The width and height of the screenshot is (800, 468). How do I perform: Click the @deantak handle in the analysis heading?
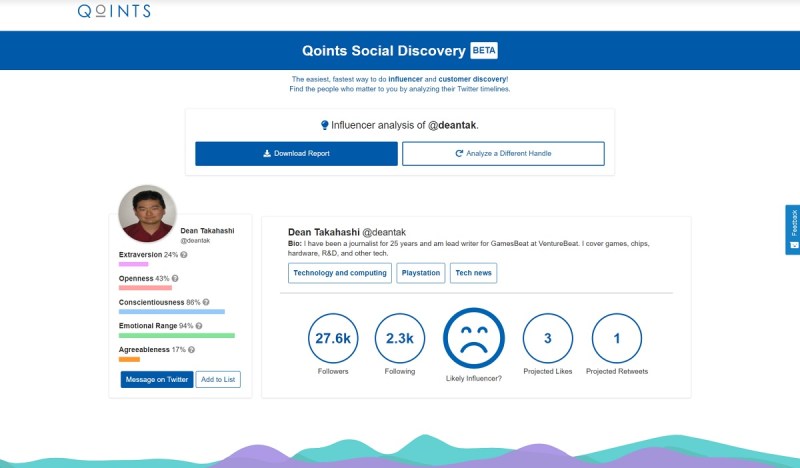(452, 125)
